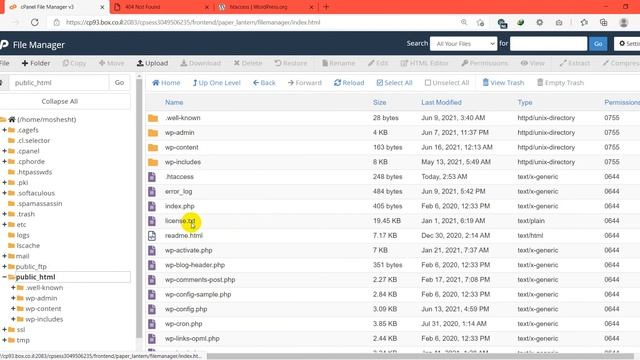Check Select All files
This screenshot has height=360, width=640.
tap(394, 83)
